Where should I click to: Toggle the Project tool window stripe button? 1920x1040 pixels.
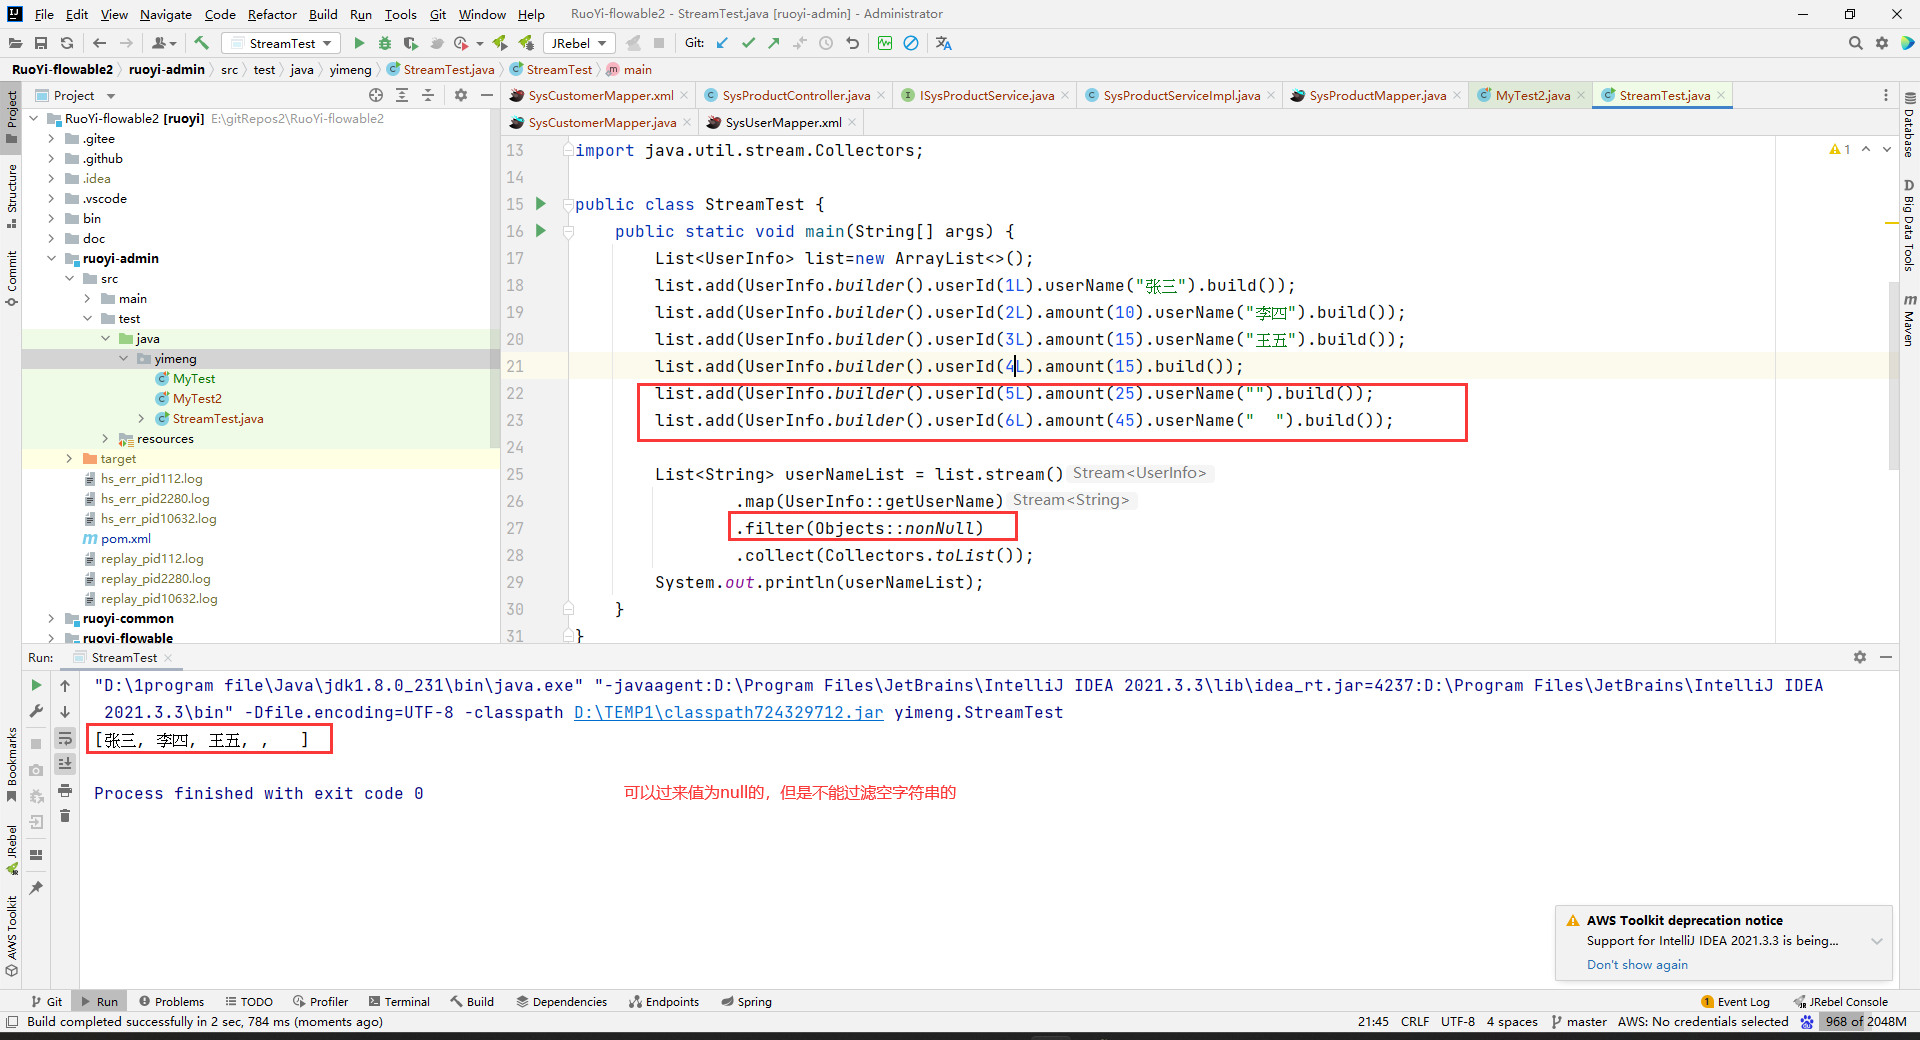[x=11, y=116]
